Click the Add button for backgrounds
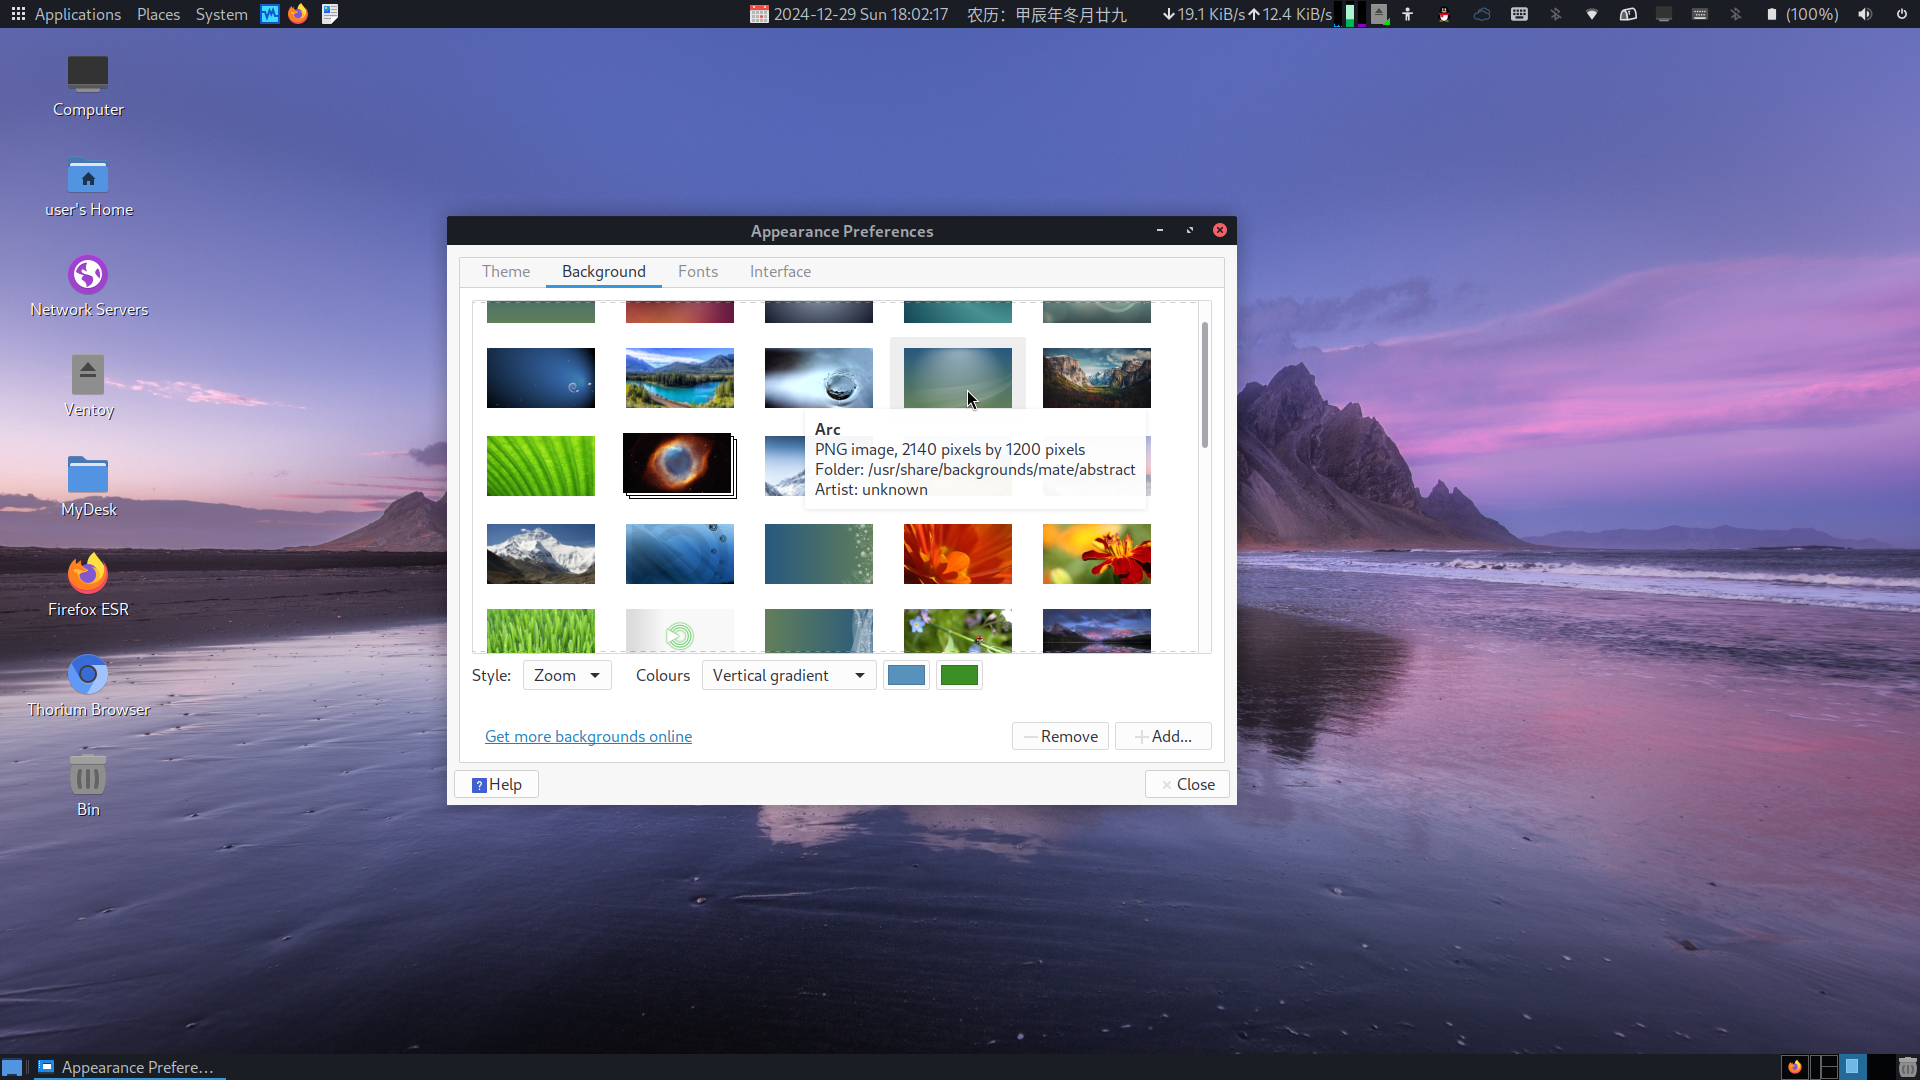This screenshot has width=1920, height=1080. click(x=1162, y=736)
